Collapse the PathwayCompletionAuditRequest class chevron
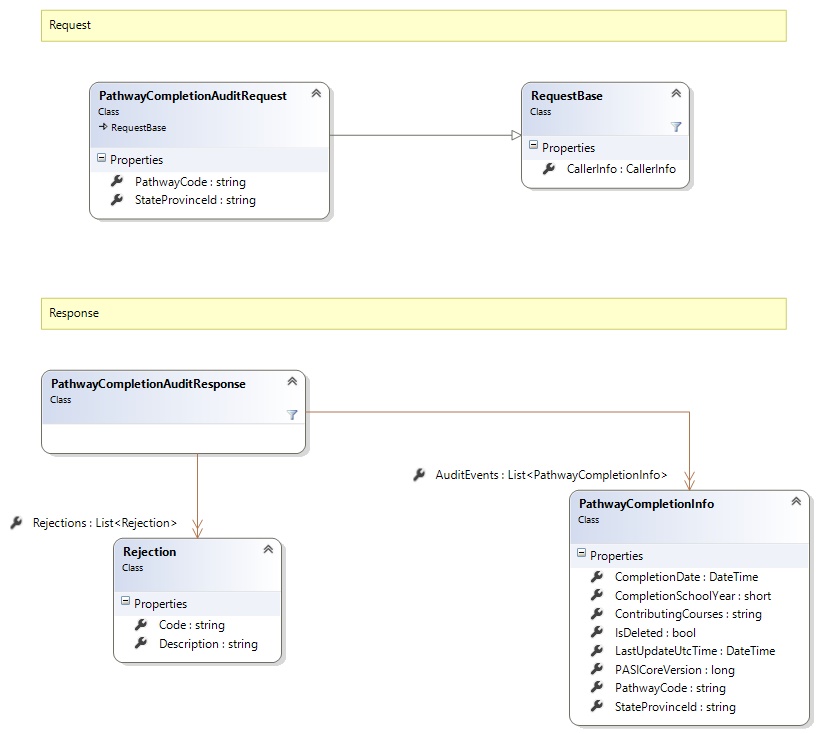The height and width of the screenshot is (734, 818). coord(316,94)
